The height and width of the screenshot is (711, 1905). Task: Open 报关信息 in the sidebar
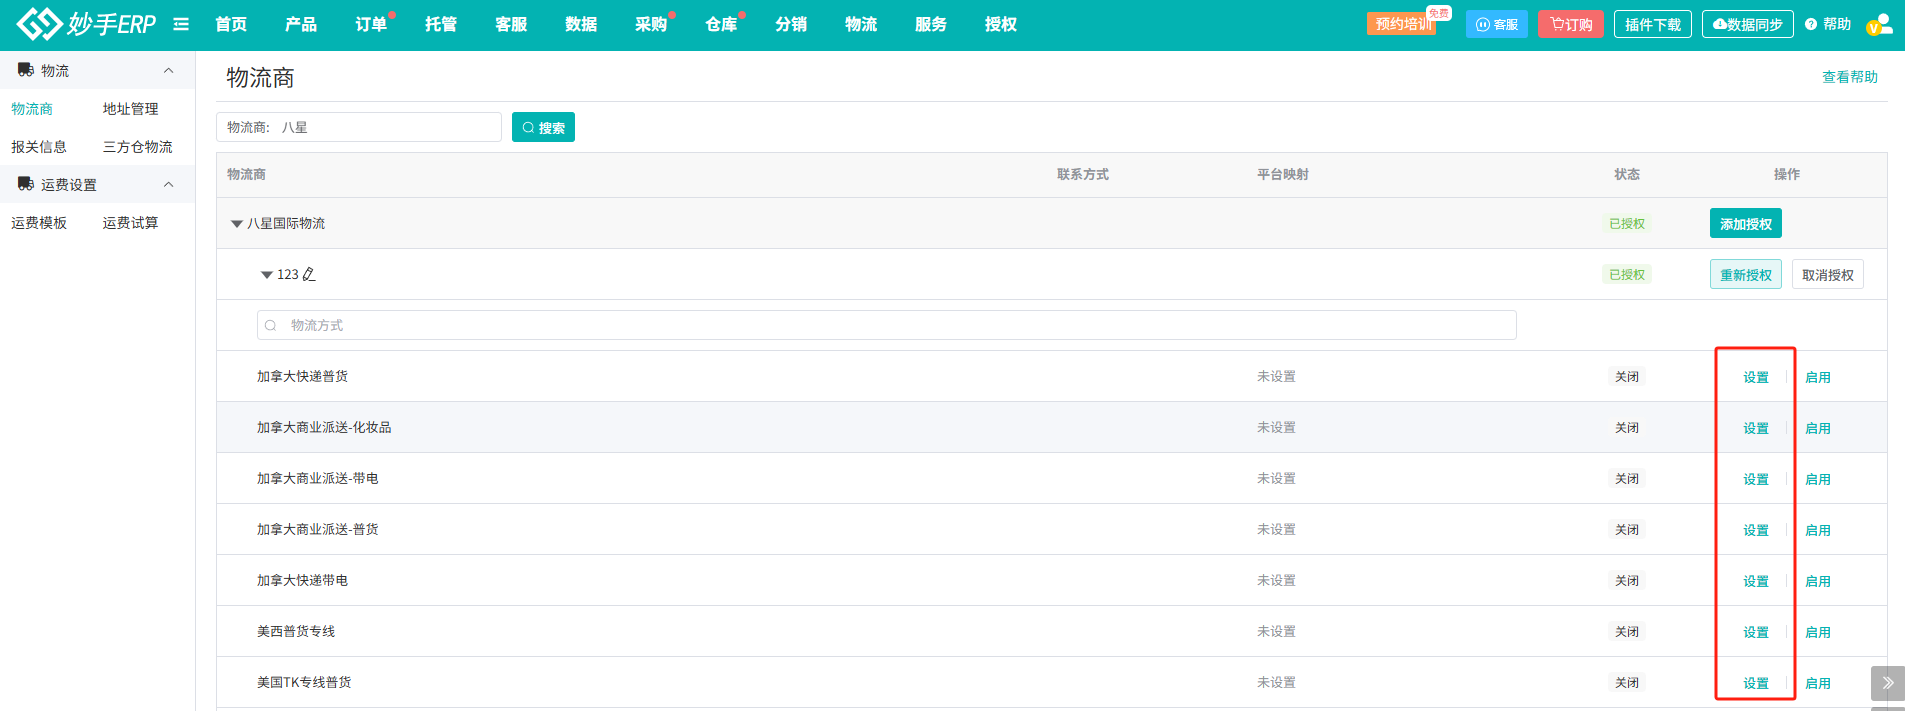coord(39,147)
